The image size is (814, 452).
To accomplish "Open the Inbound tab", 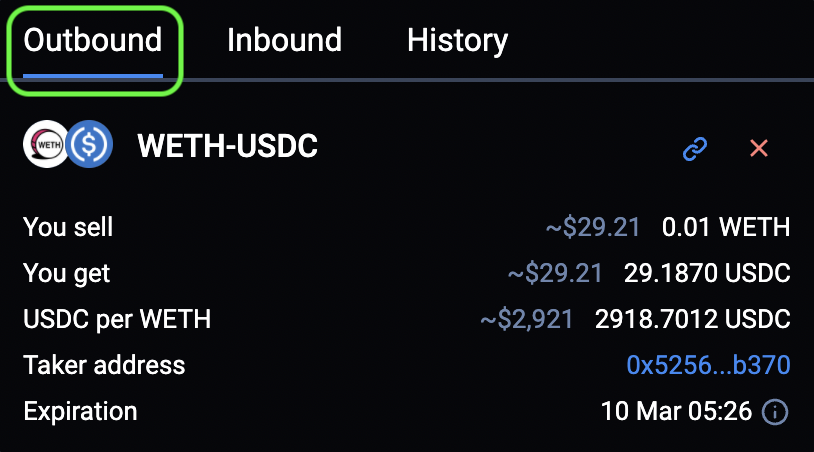I will tap(284, 41).
